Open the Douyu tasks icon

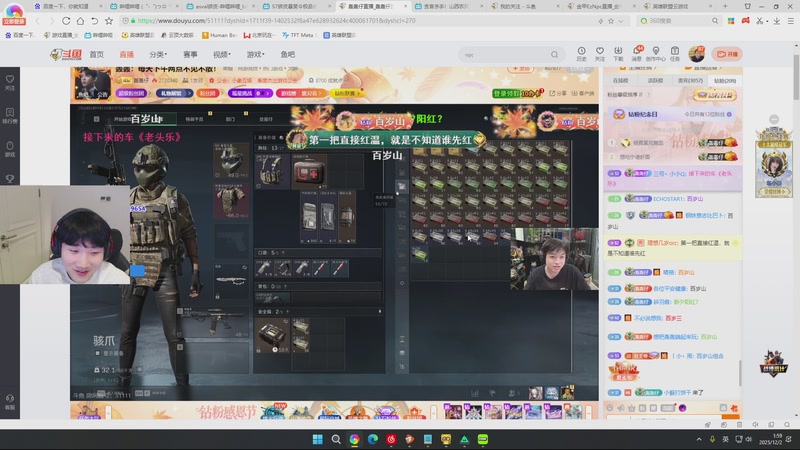pyautogui.click(x=674, y=54)
